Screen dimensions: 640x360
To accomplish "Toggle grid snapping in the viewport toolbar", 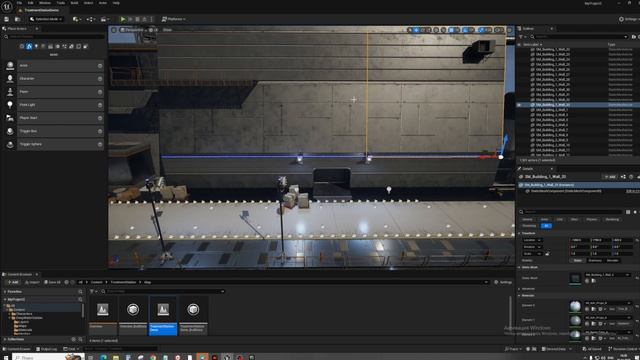I will [451, 30].
